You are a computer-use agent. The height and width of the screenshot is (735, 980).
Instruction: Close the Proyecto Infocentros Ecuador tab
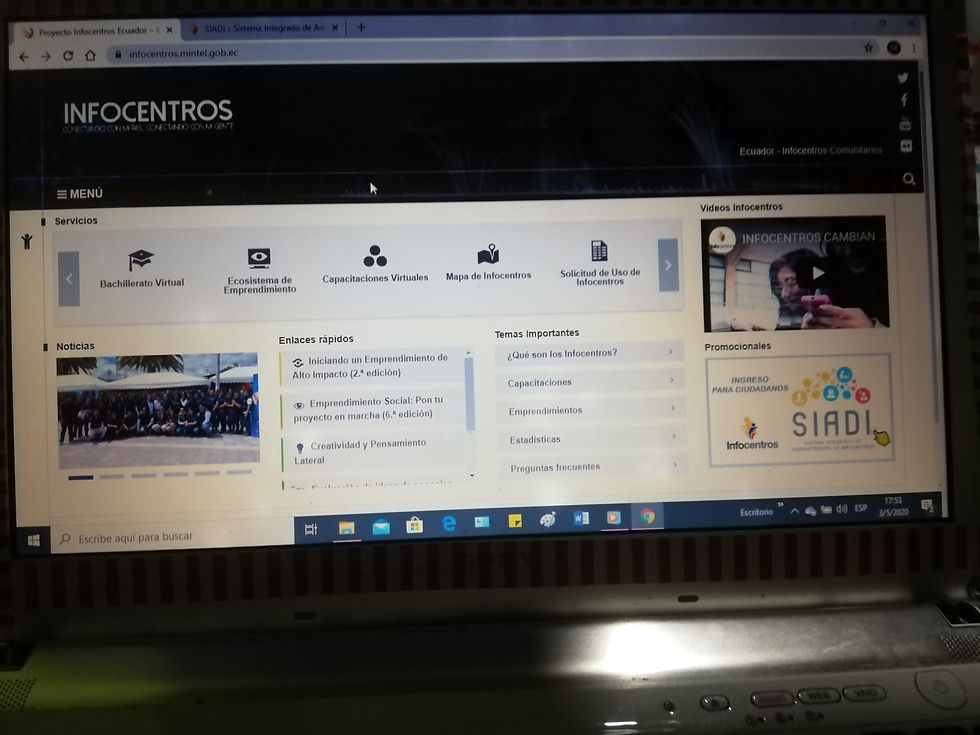coord(169,29)
